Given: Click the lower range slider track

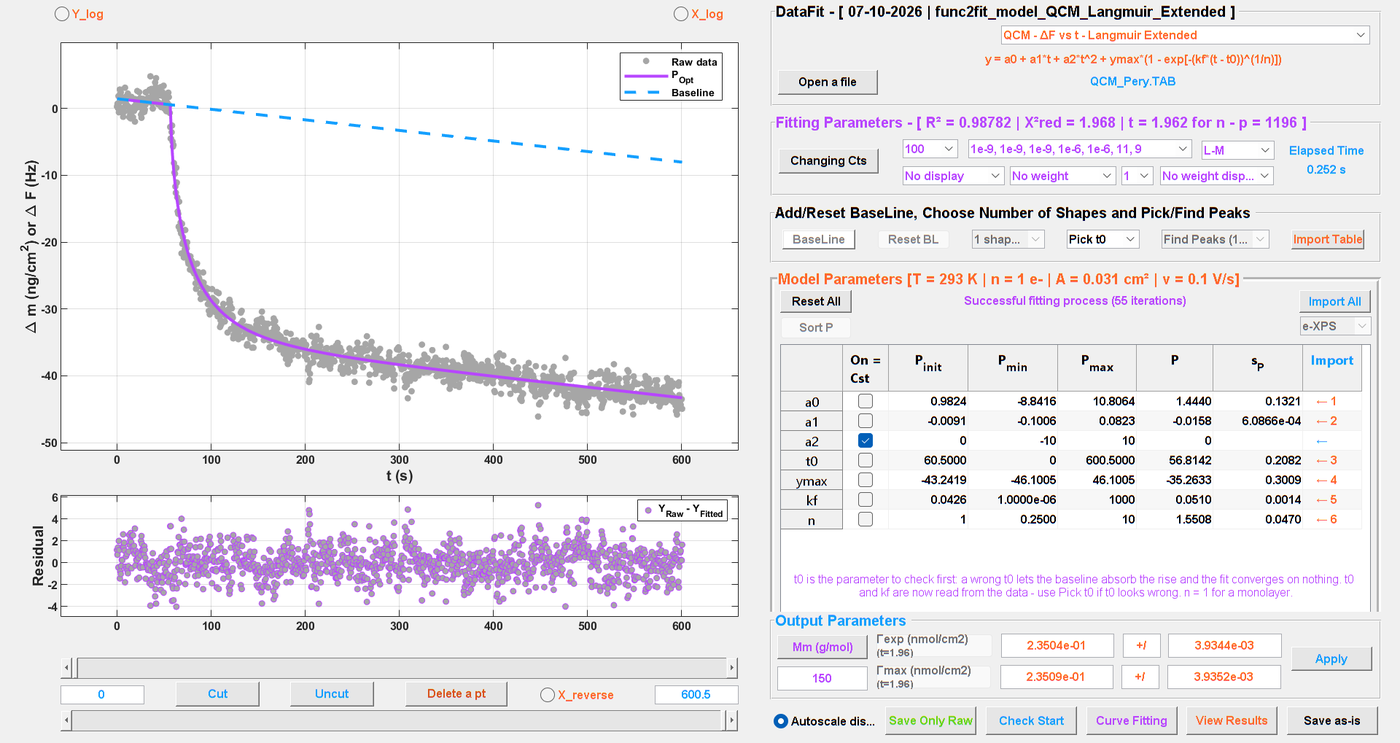Looking at the screenshot, I should click(400, 720).
